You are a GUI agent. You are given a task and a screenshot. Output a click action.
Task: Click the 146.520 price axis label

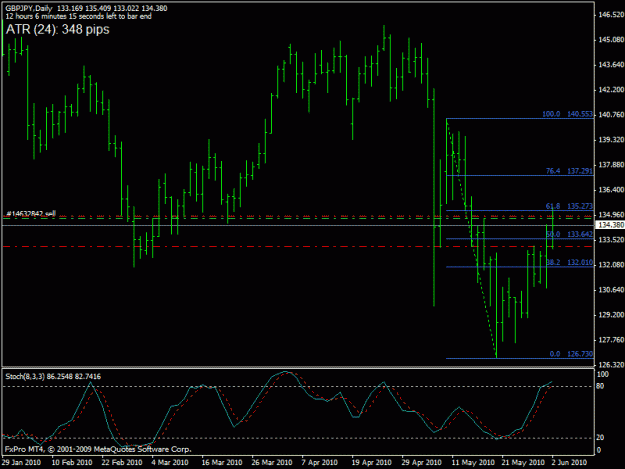611,15
